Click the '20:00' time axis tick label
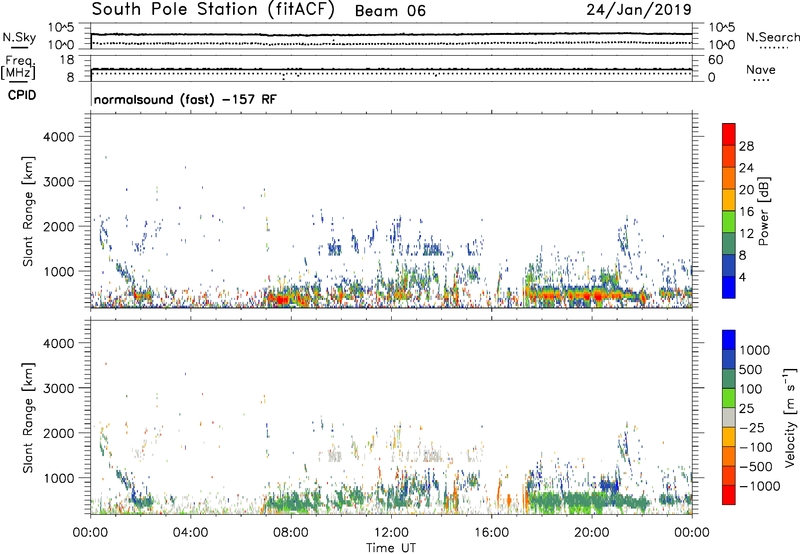 coord(592,533)
